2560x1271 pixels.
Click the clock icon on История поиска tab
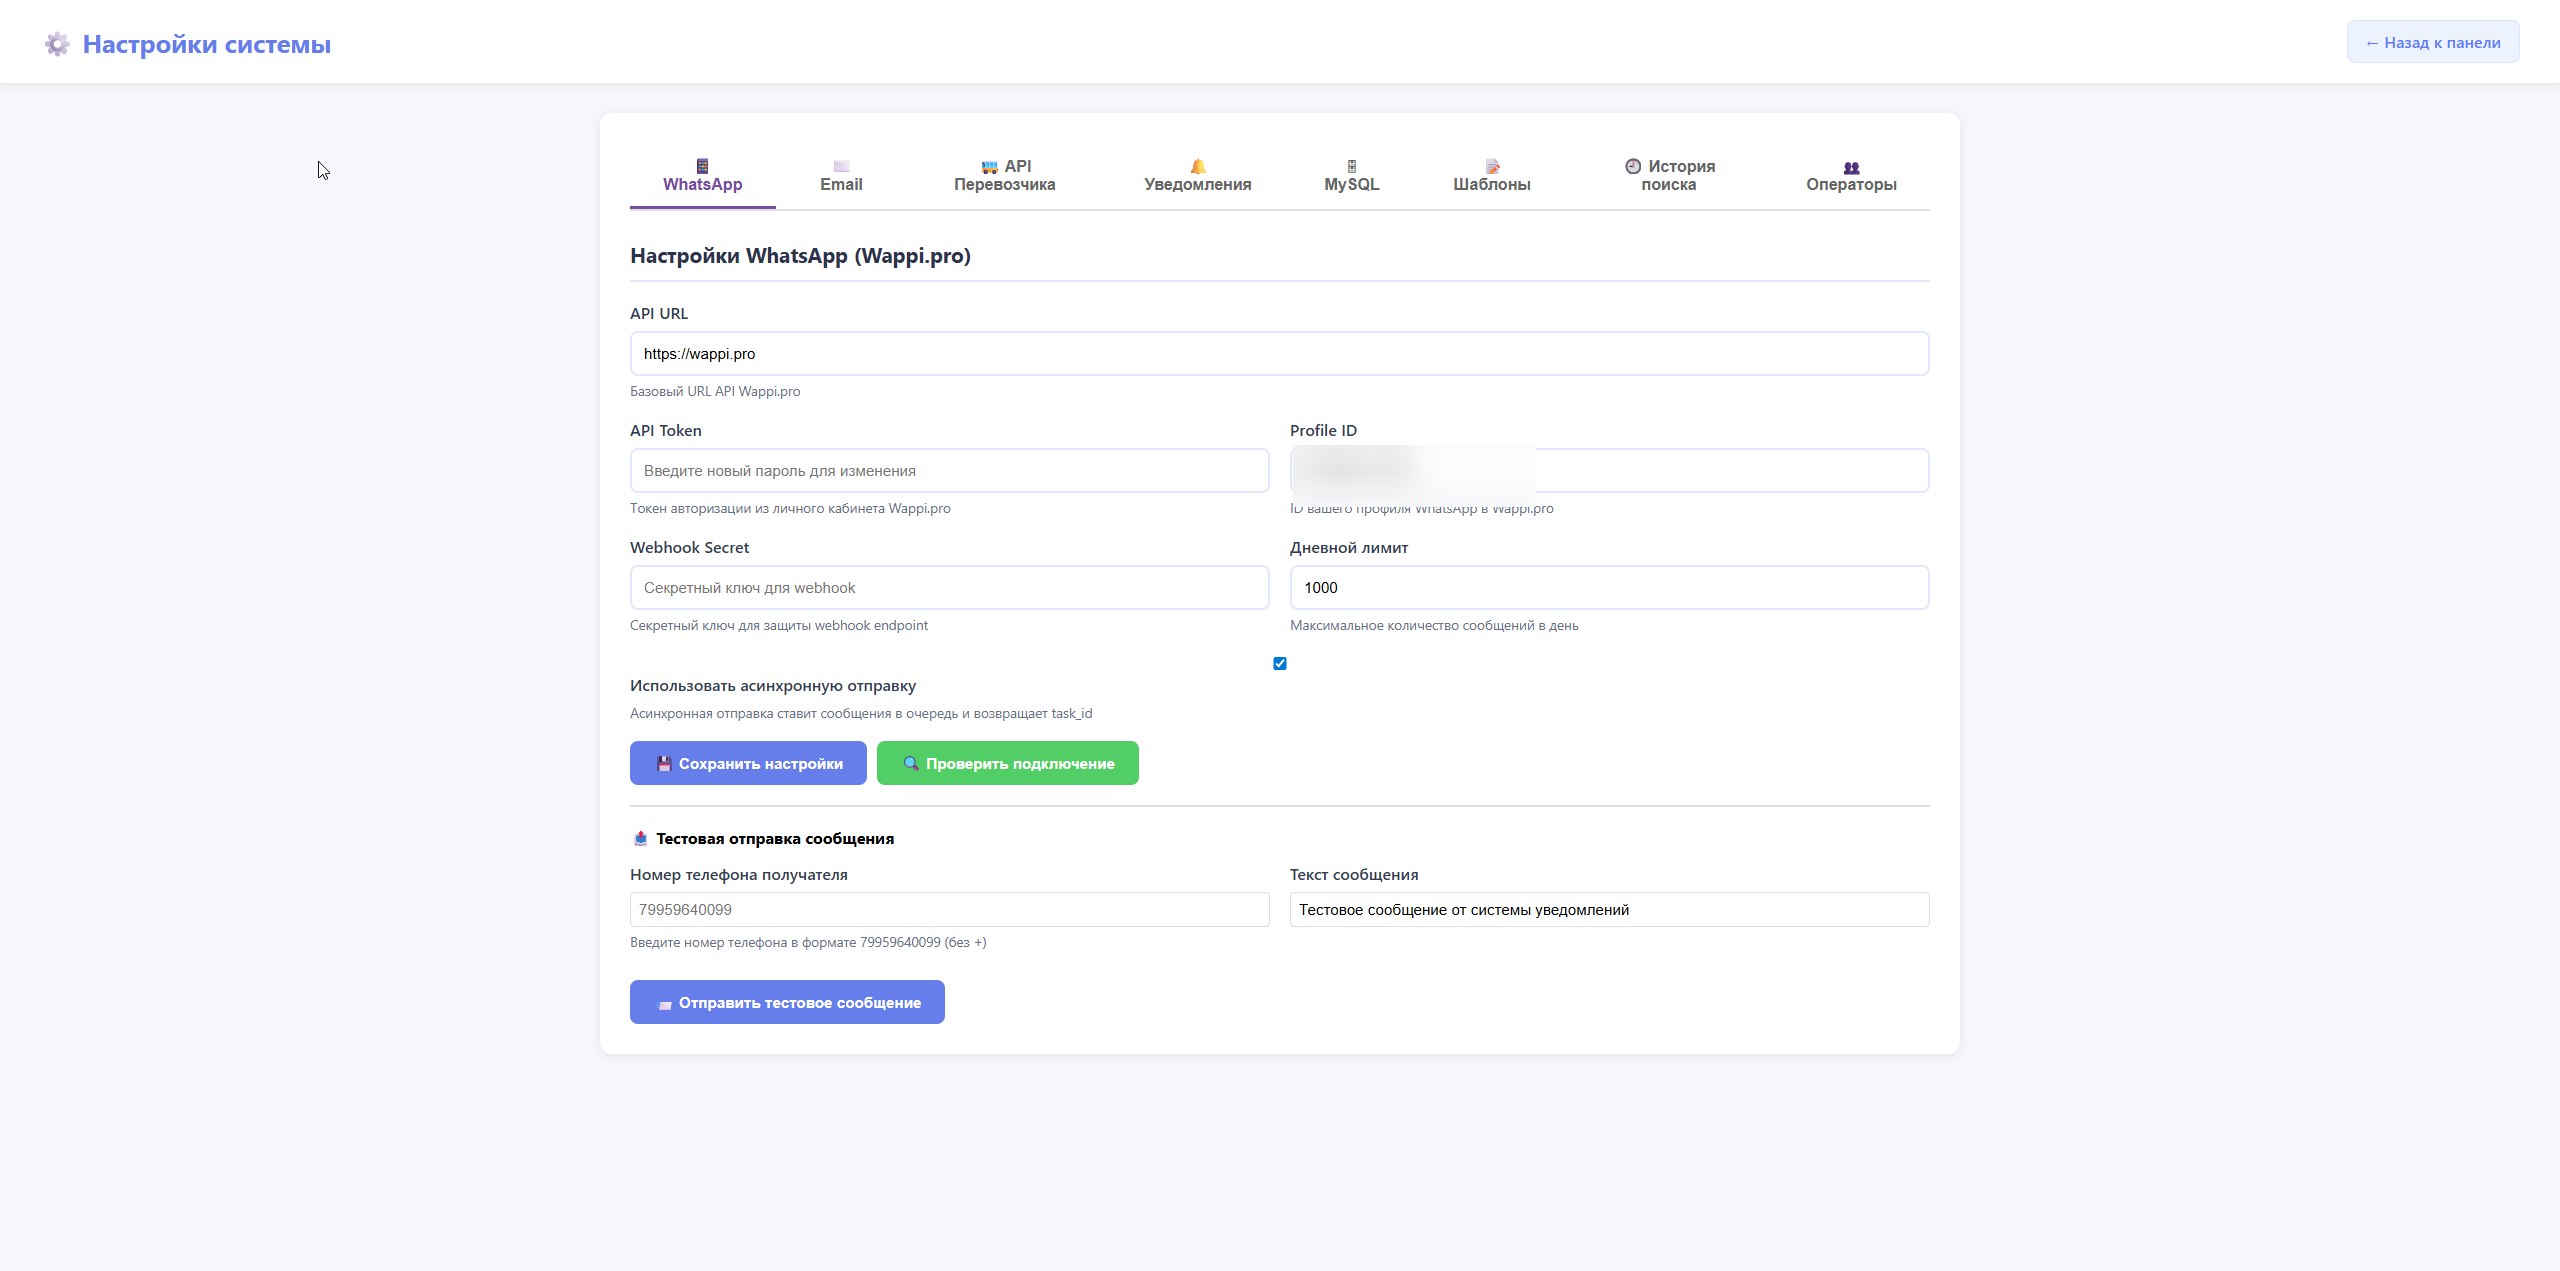[1633, 166]
